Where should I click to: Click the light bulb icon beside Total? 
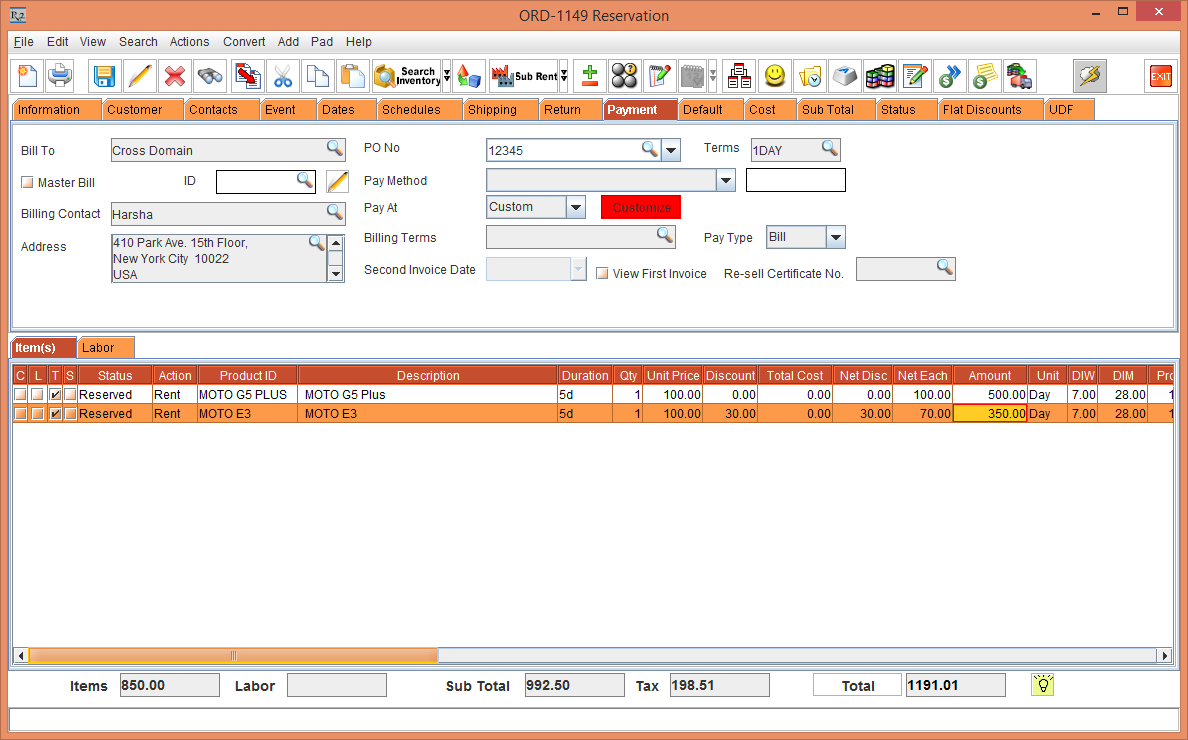[x=1043, y=685]
